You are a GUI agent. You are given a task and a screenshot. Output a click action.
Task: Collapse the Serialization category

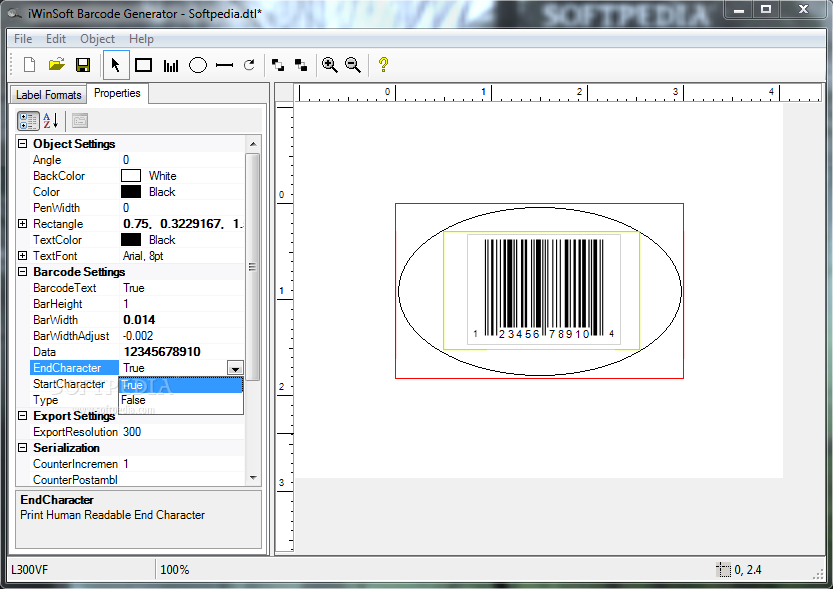[x=22, y=447]
